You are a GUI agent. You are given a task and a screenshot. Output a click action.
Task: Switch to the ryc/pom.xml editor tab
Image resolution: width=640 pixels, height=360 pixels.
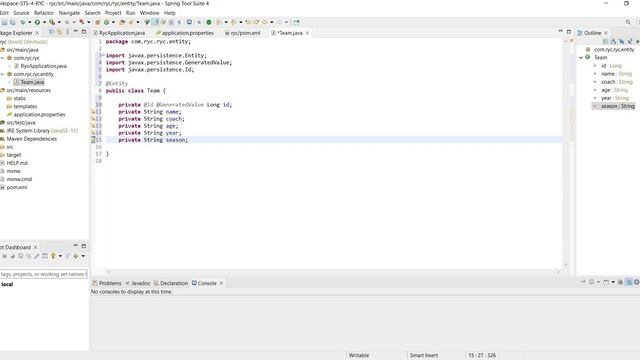coord(242,33)
